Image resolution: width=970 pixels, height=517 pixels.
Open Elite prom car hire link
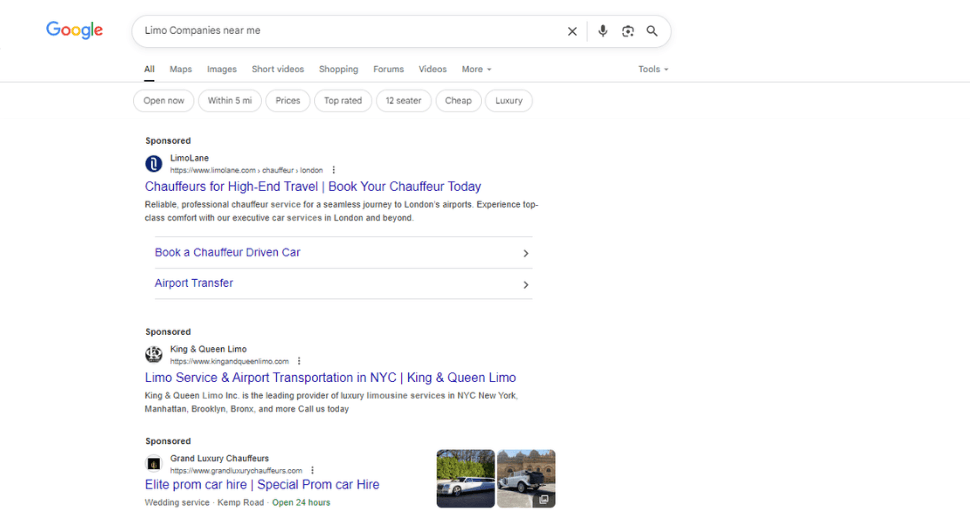262,485
